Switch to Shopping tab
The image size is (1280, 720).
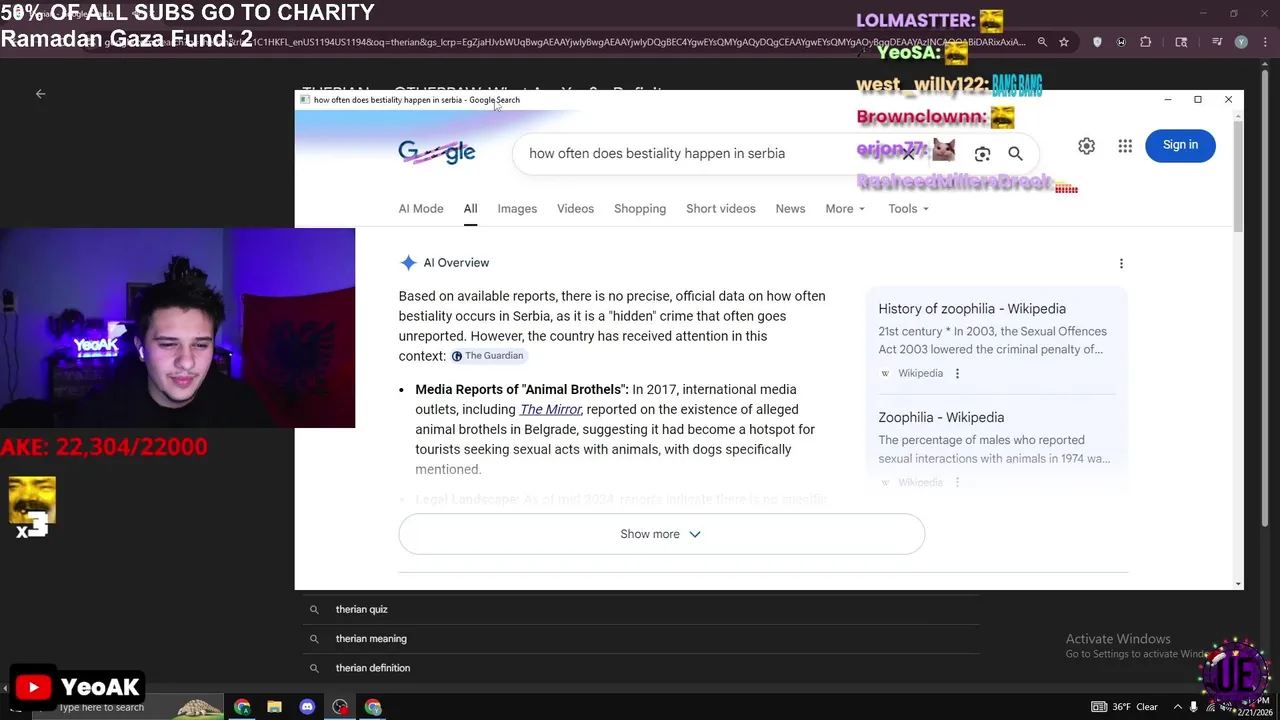click(x=640, y=209)
